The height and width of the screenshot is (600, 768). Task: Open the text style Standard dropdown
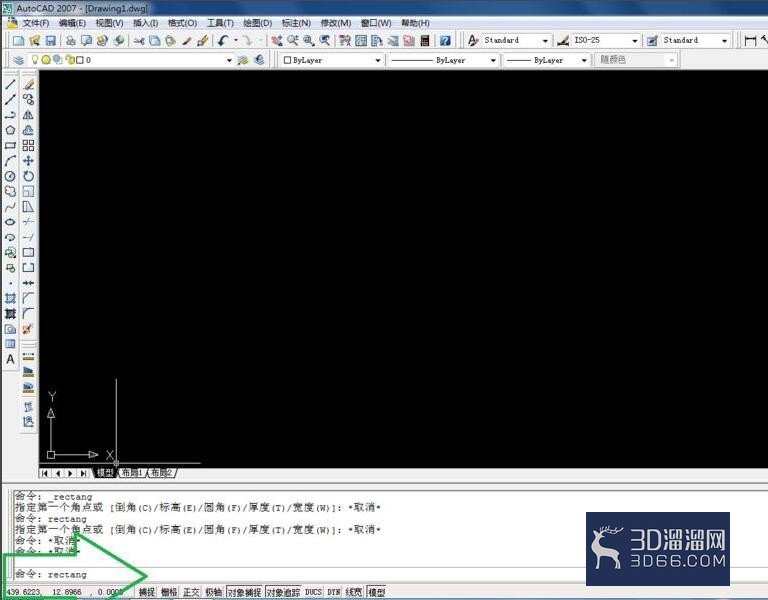pyautogui.click(x=545, y=41)
